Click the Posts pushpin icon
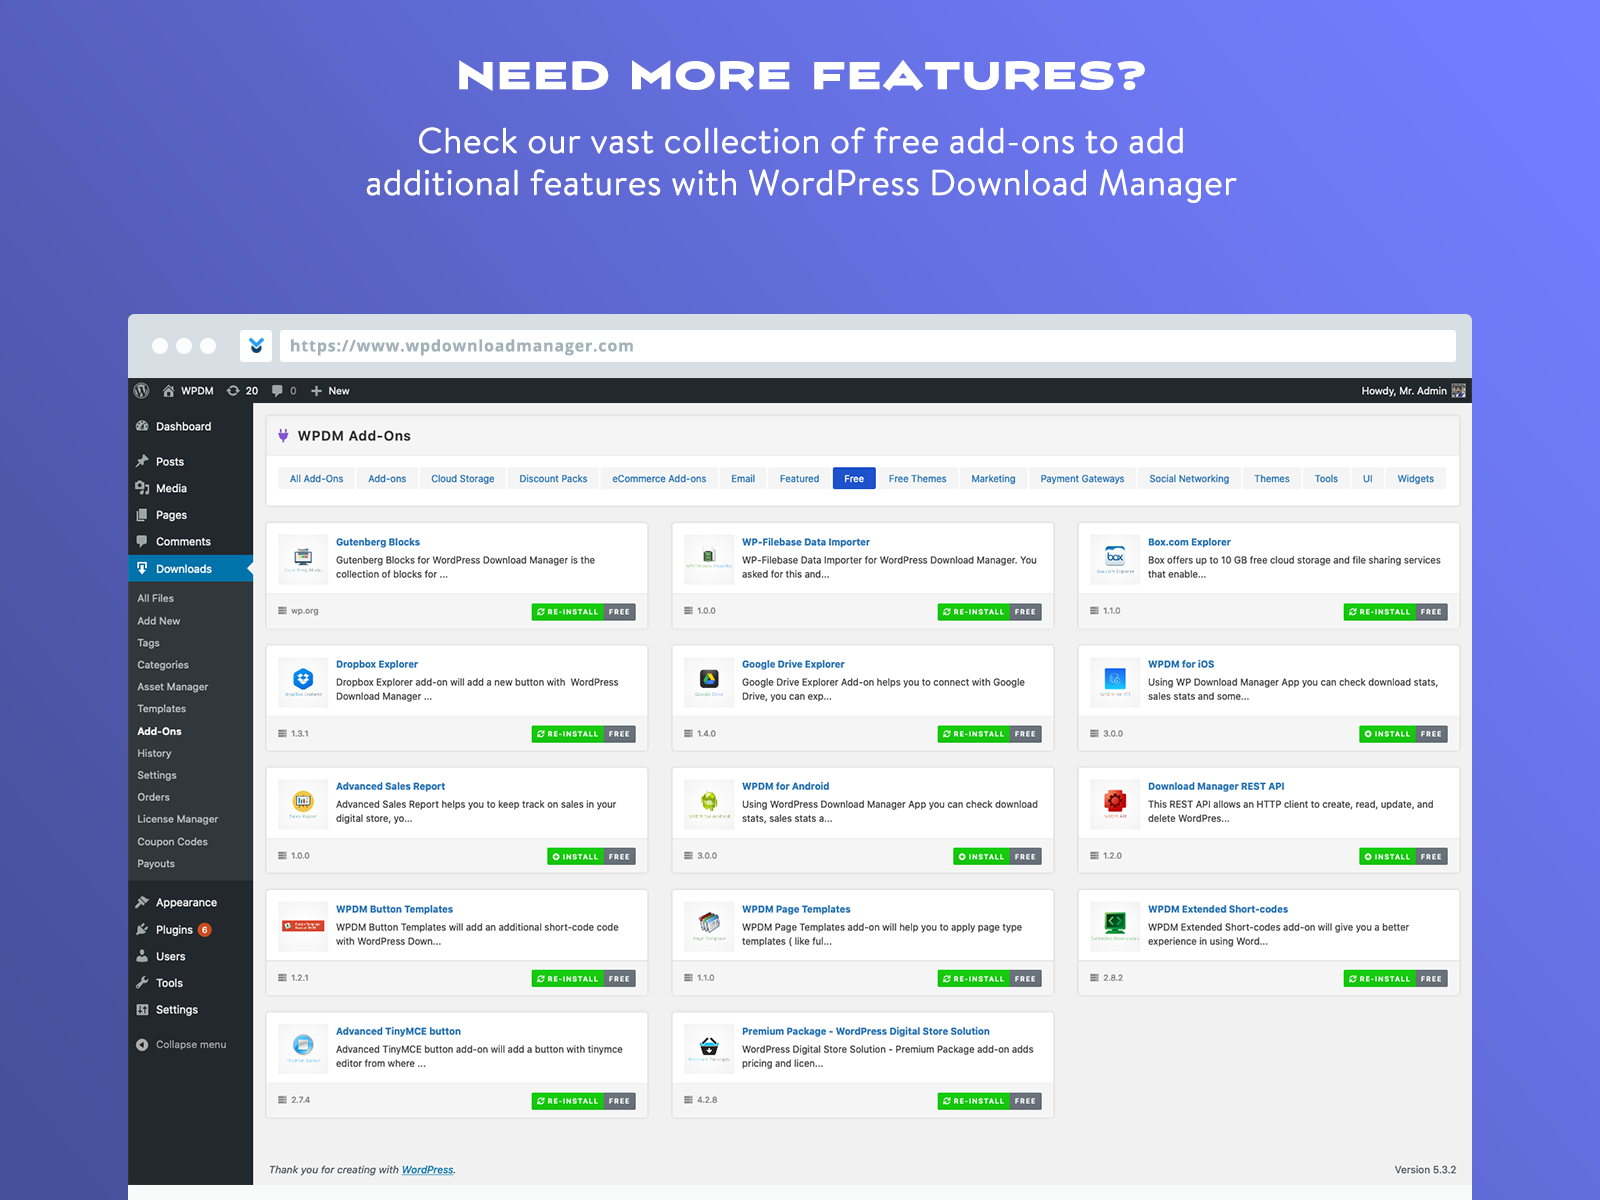The height and width of the screenshot is (1200, 1600). 142,461
